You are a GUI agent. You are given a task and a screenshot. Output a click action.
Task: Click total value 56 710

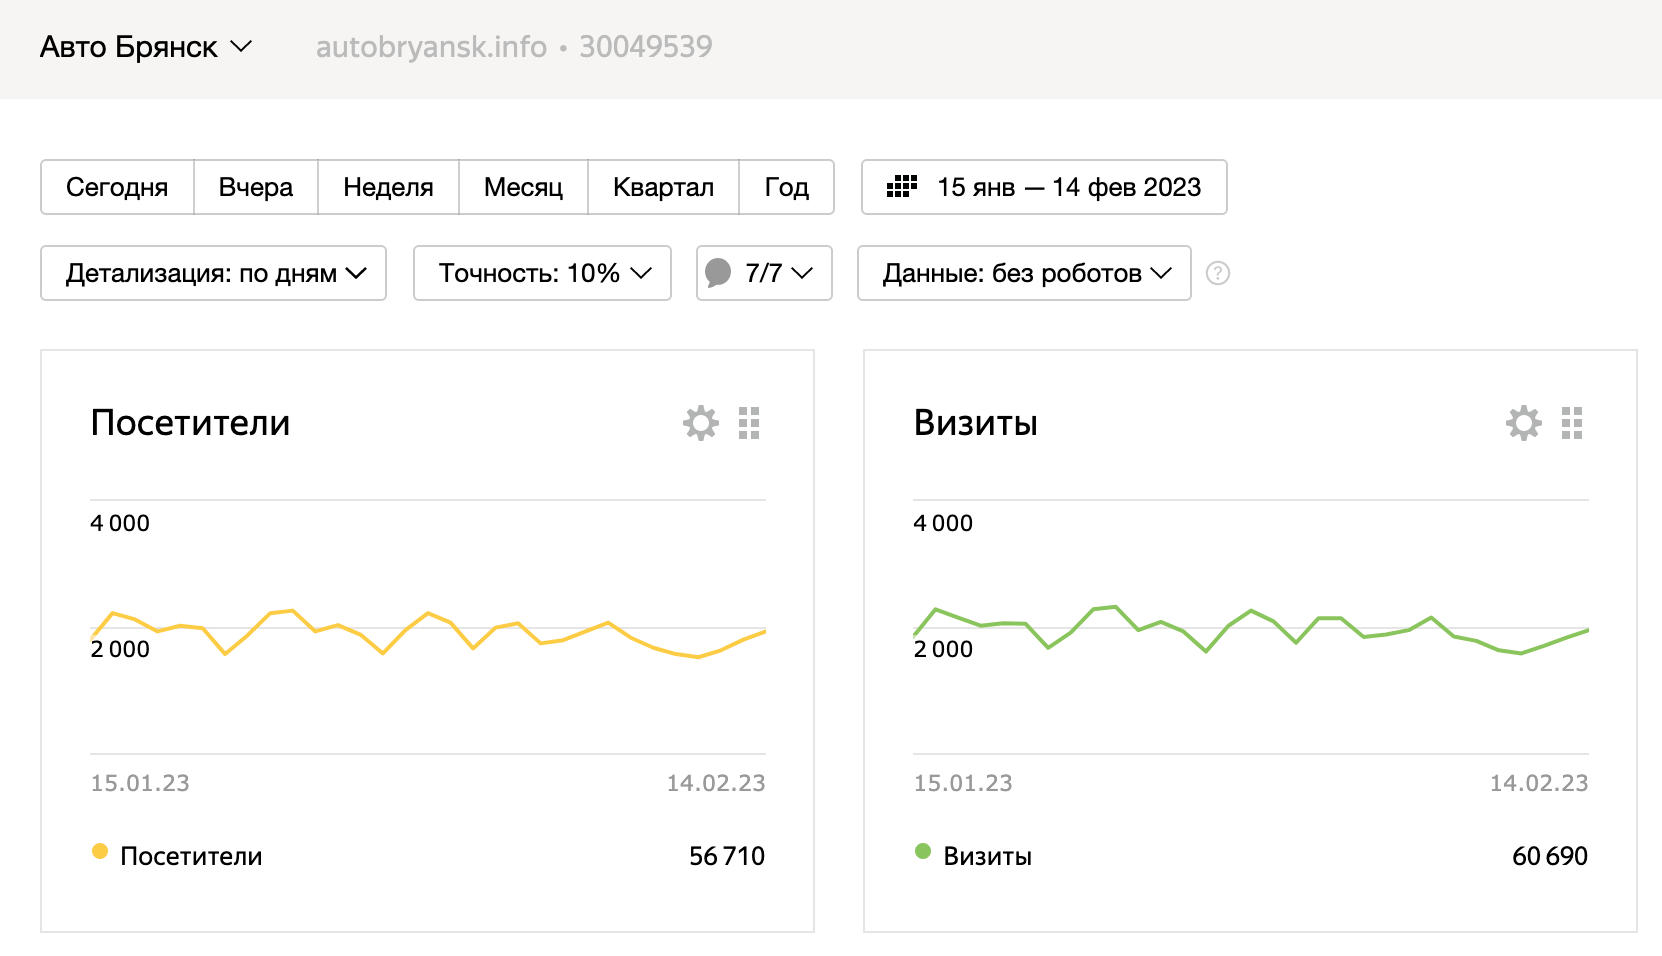coord(727,856)
